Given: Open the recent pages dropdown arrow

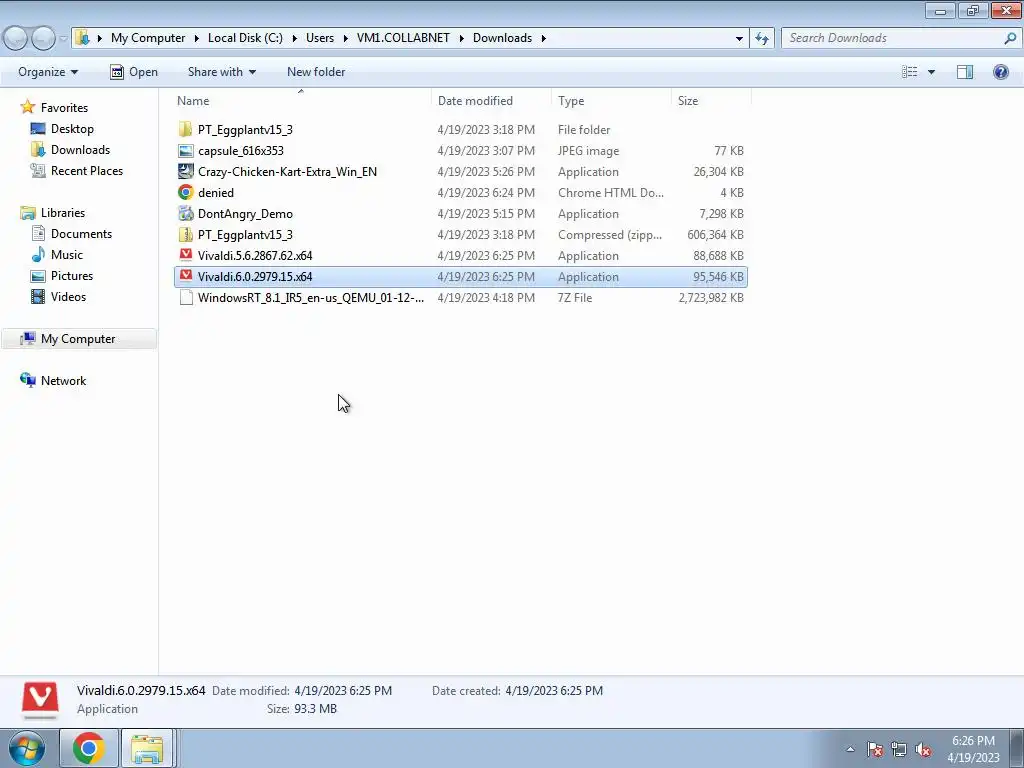Looking at the screenshot, I should 63,38.
